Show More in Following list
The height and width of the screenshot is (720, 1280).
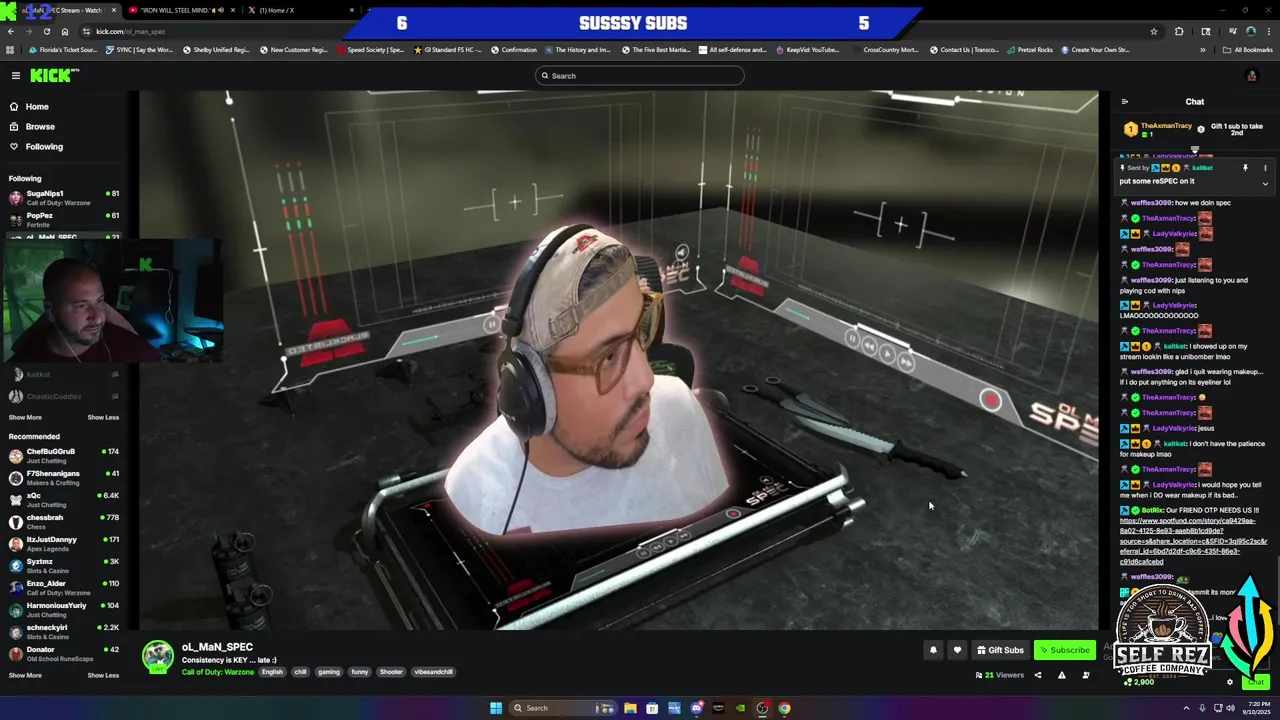(25, 417)
